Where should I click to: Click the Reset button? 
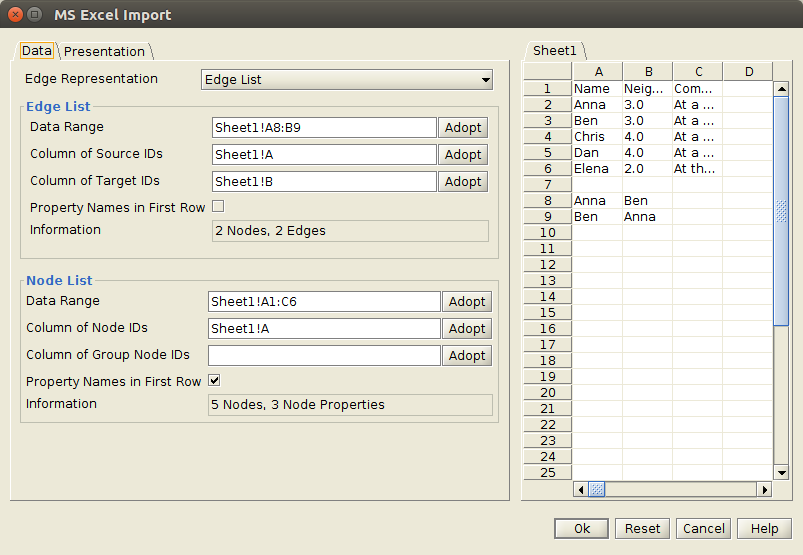642,529
